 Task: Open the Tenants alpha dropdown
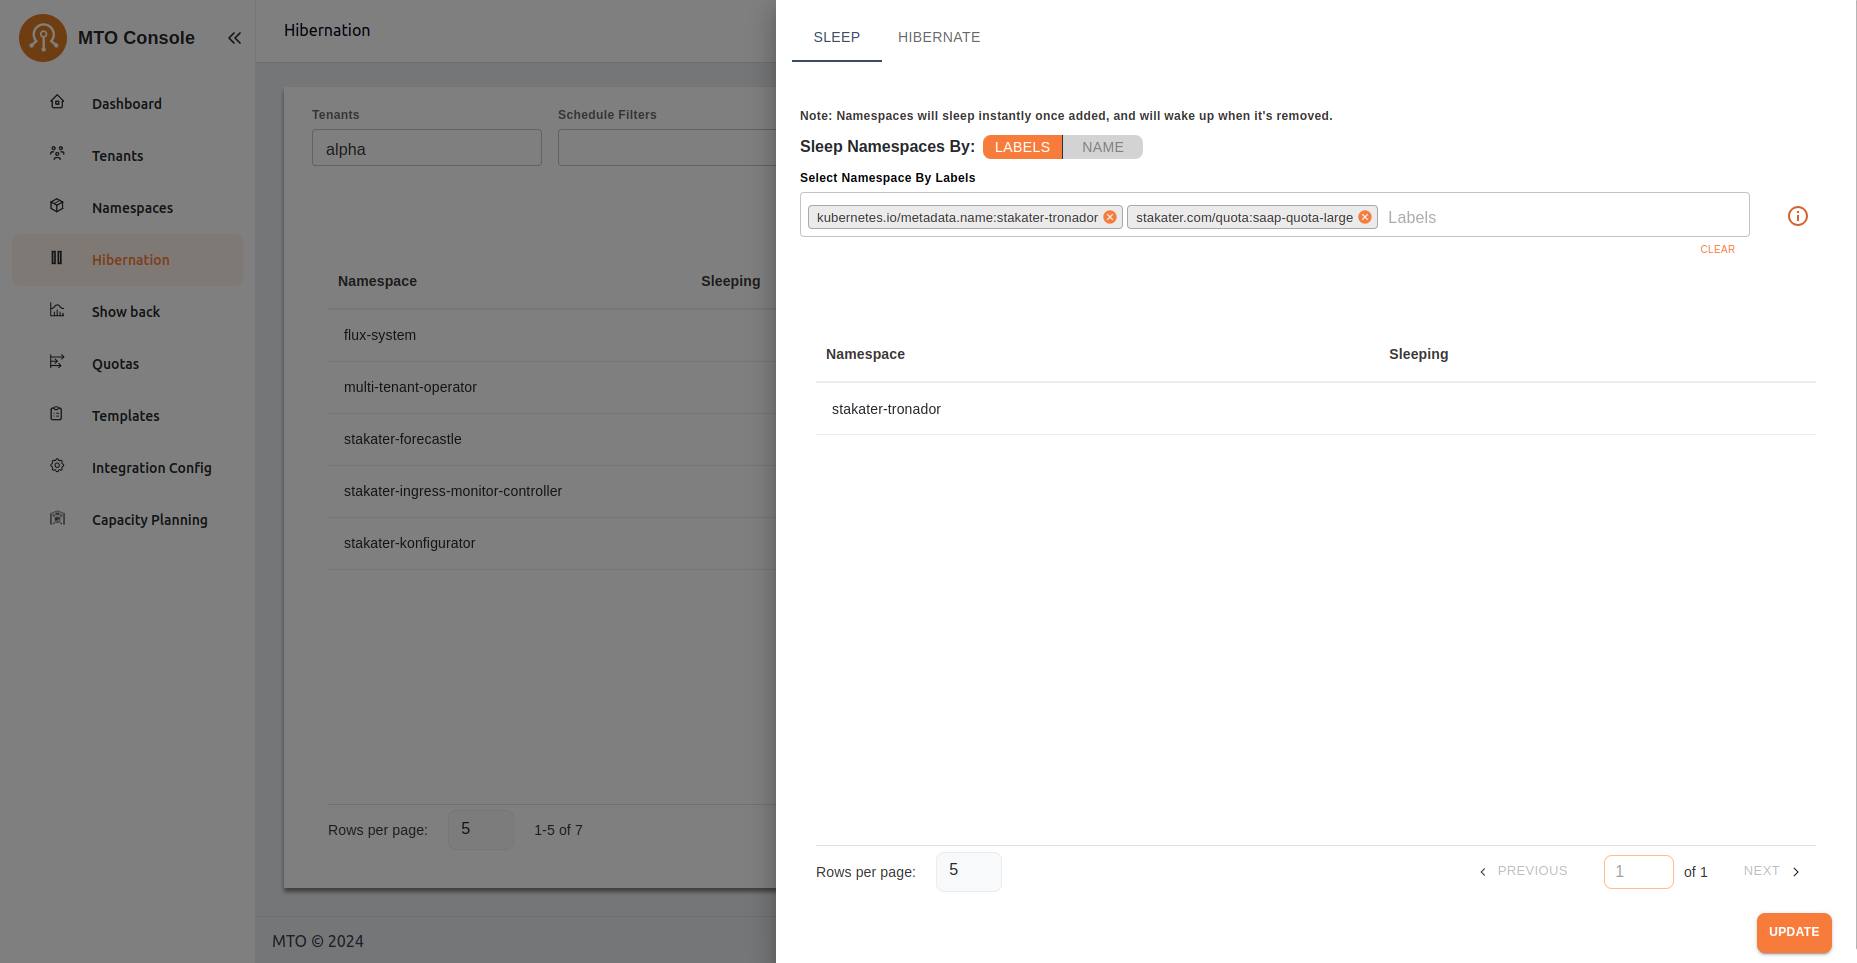pos(426,148)
